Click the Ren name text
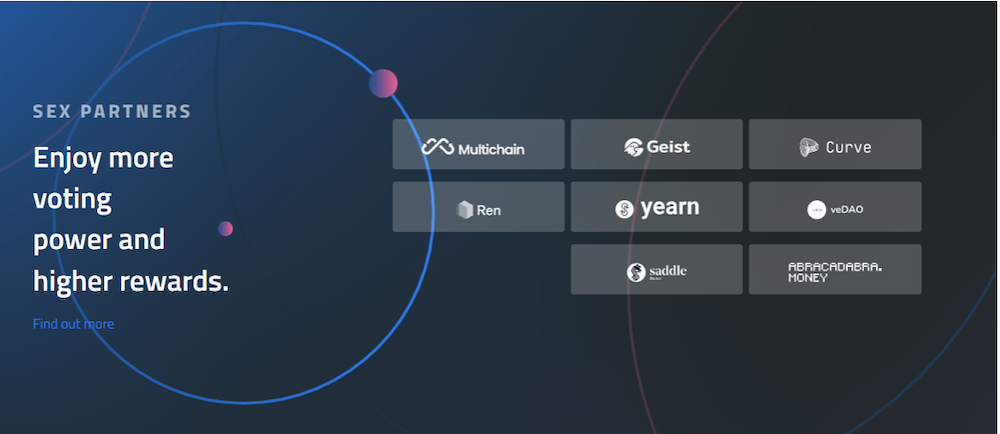Viewport: 1000px width, 434px height. [x=489, y=210]
